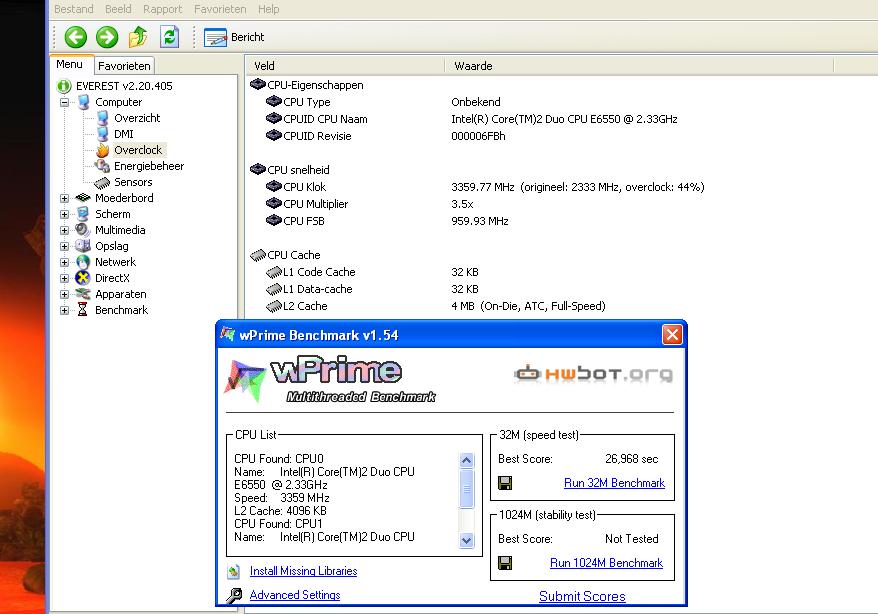Click the CPU List scrollbar thumb

pos(466,489)
